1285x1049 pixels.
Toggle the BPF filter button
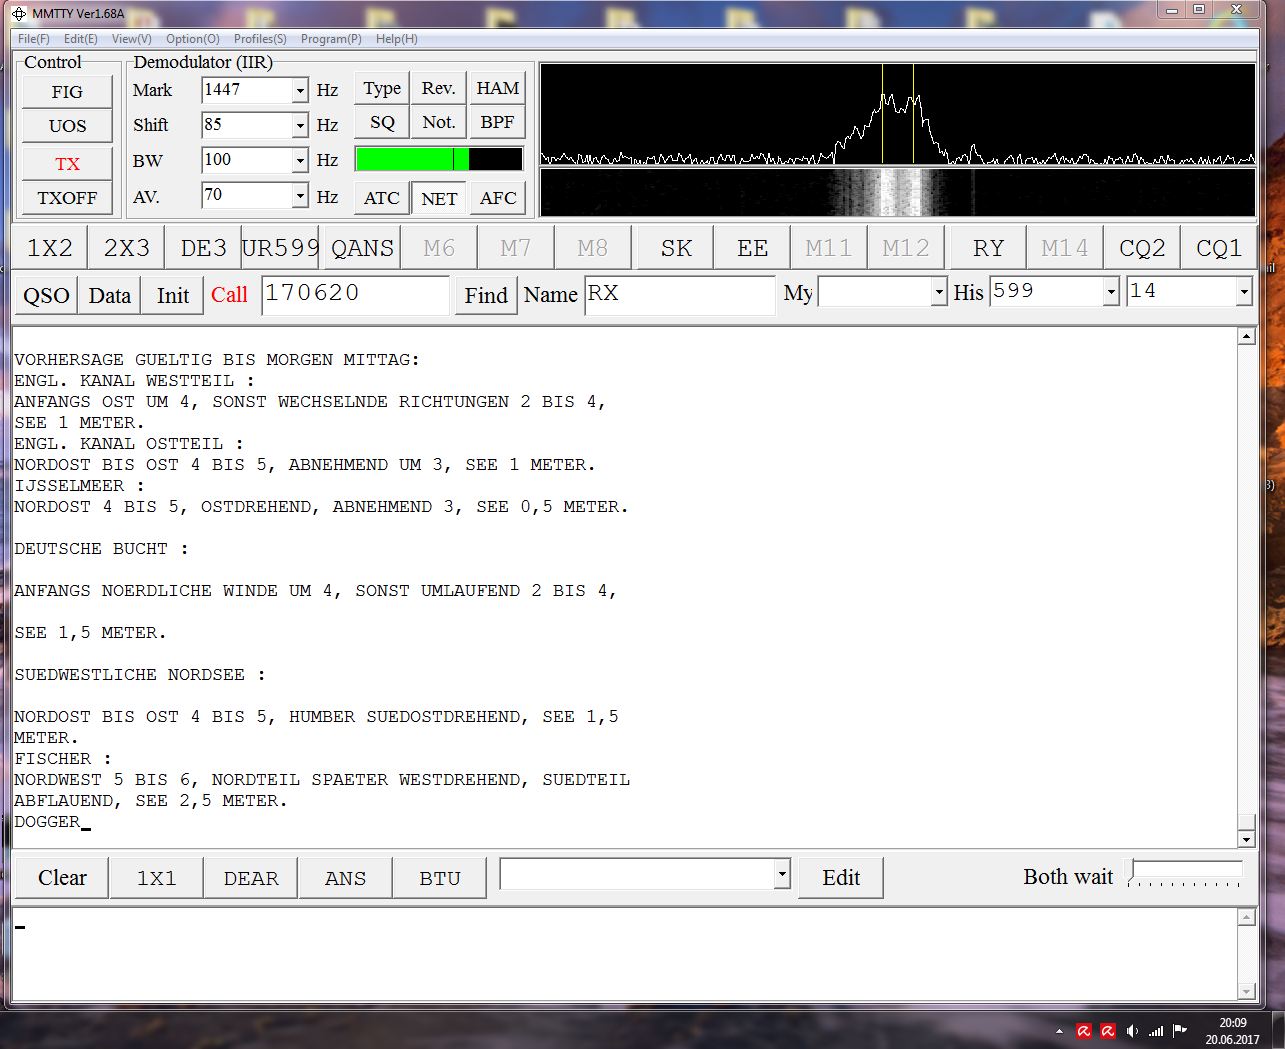coord(497,123)
